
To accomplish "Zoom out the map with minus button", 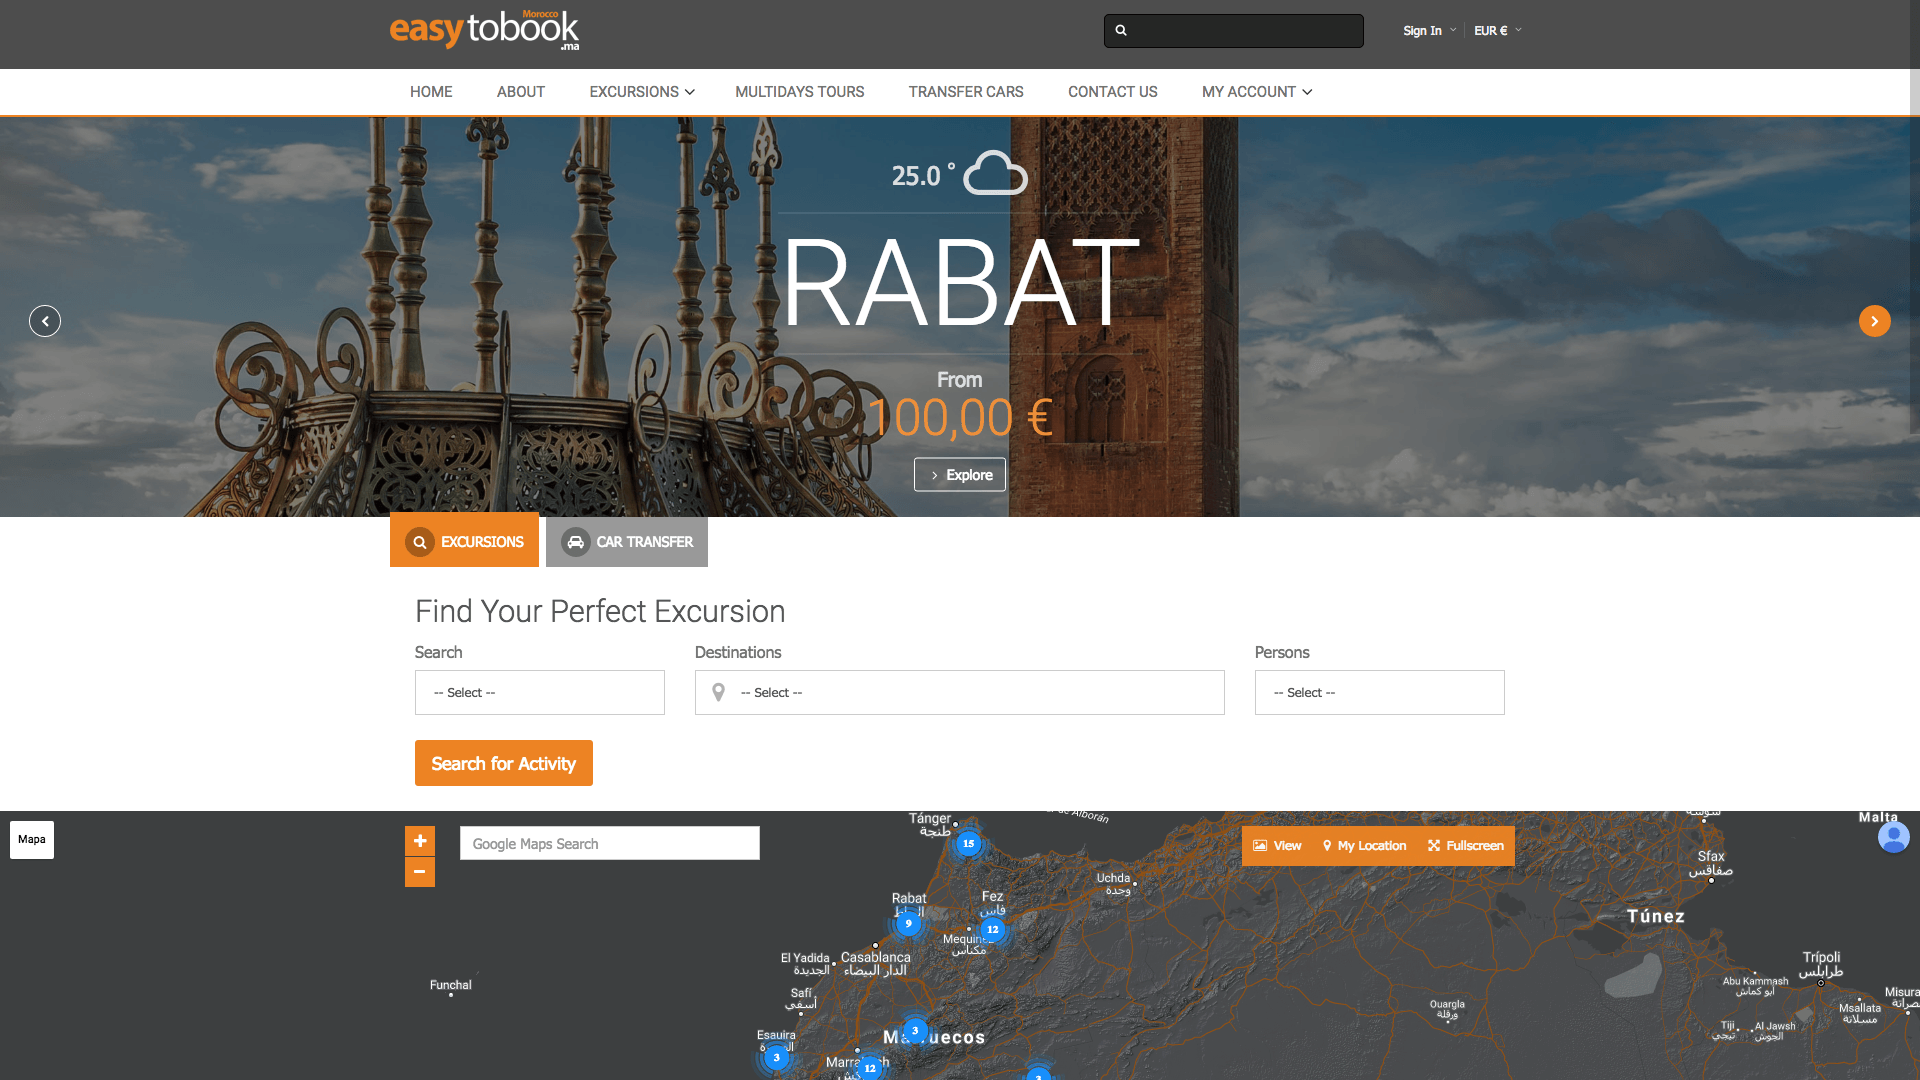I will (420, 872).
